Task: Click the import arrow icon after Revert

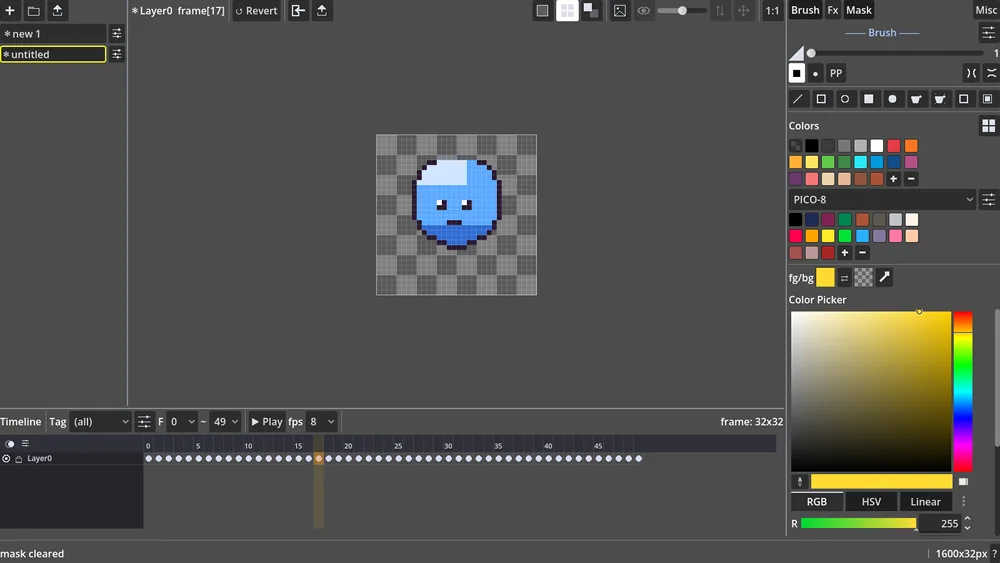Action: click(298, 10)
